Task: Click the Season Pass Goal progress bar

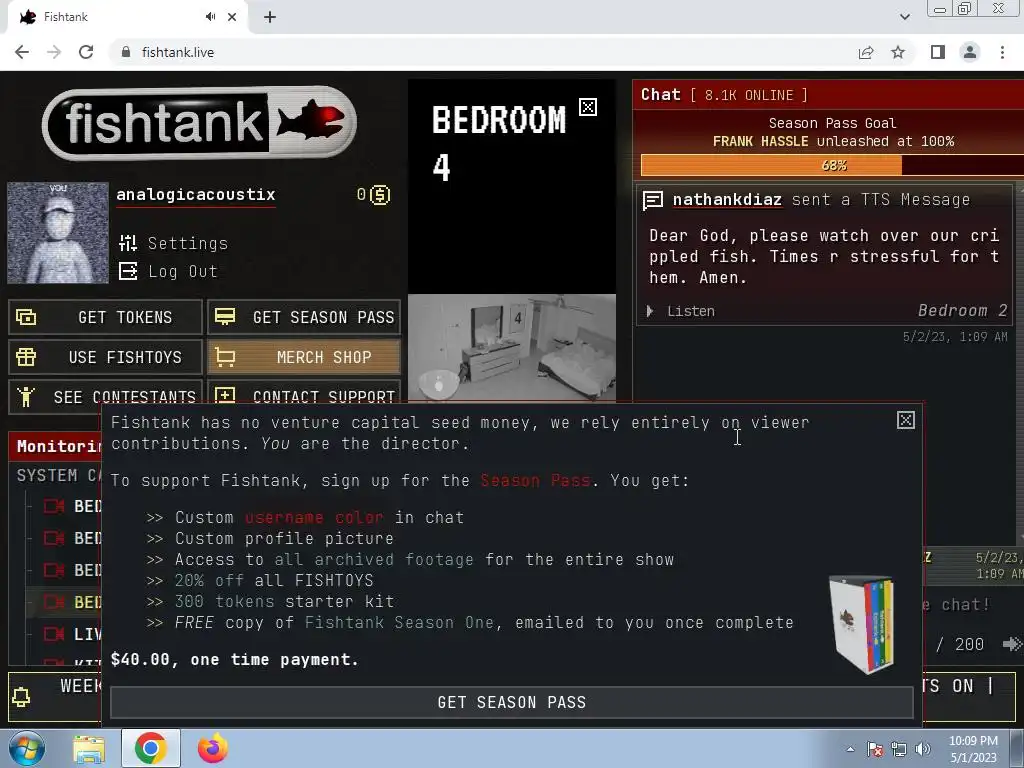Action: click(832, 165)
